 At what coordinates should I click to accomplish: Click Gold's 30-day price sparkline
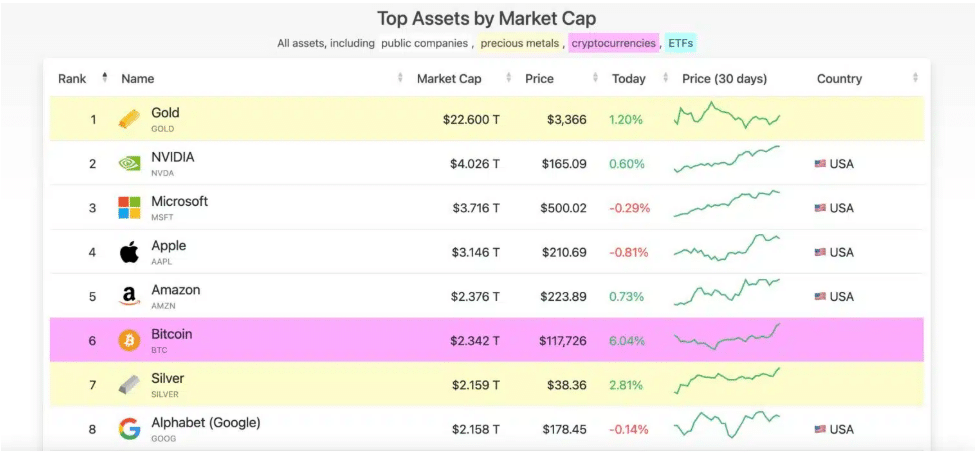coord(727,115)
